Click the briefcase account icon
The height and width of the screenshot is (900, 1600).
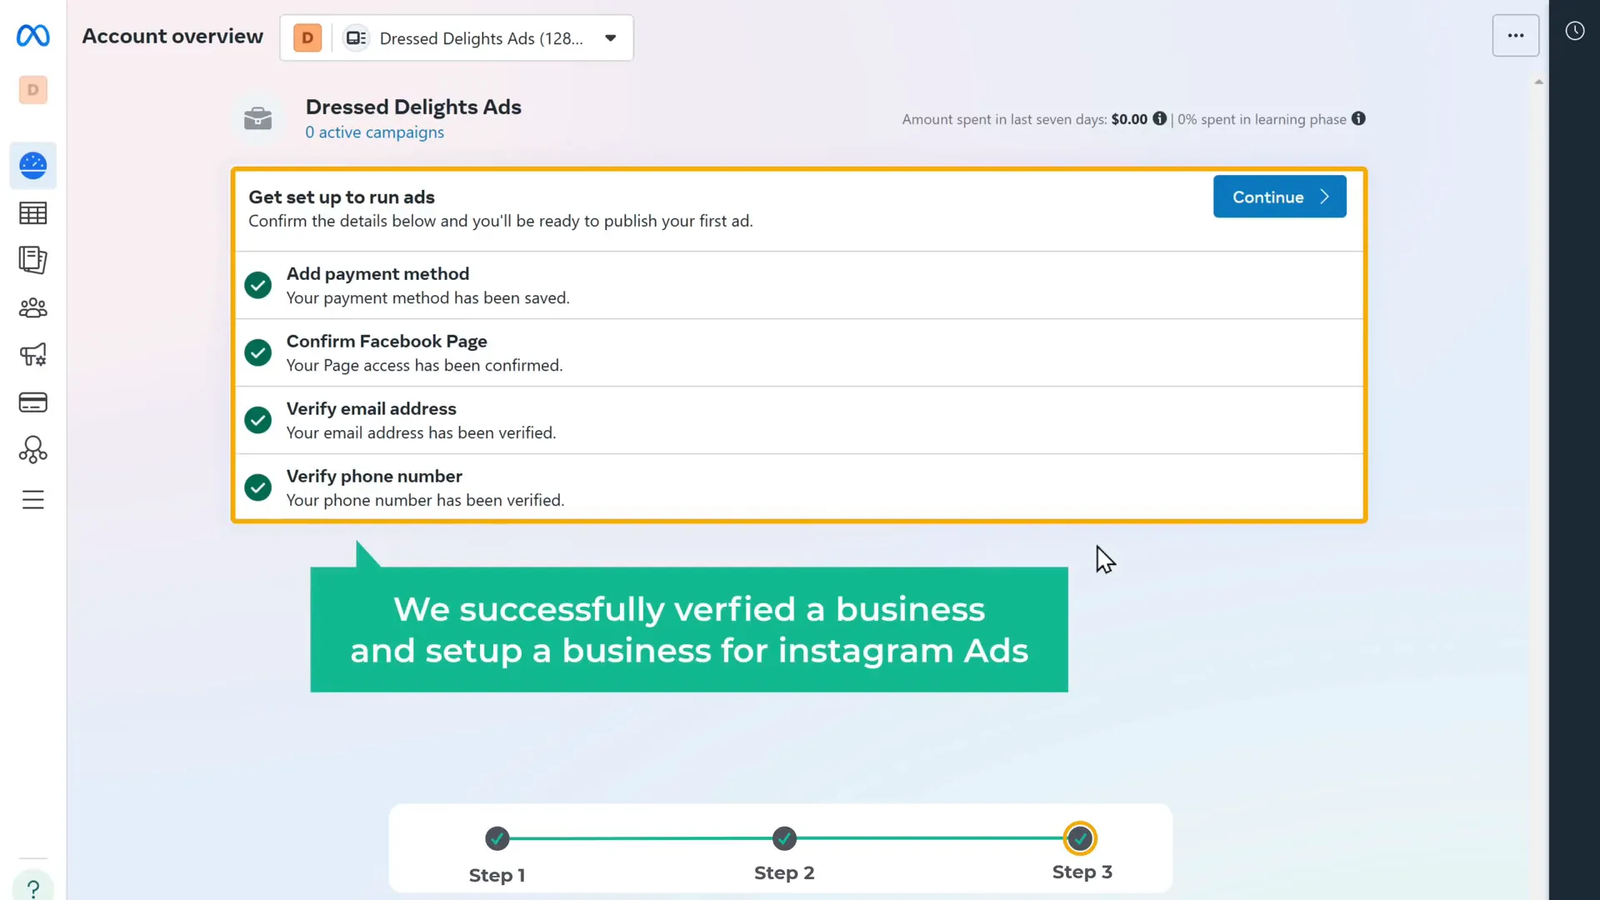click(258, 118)
